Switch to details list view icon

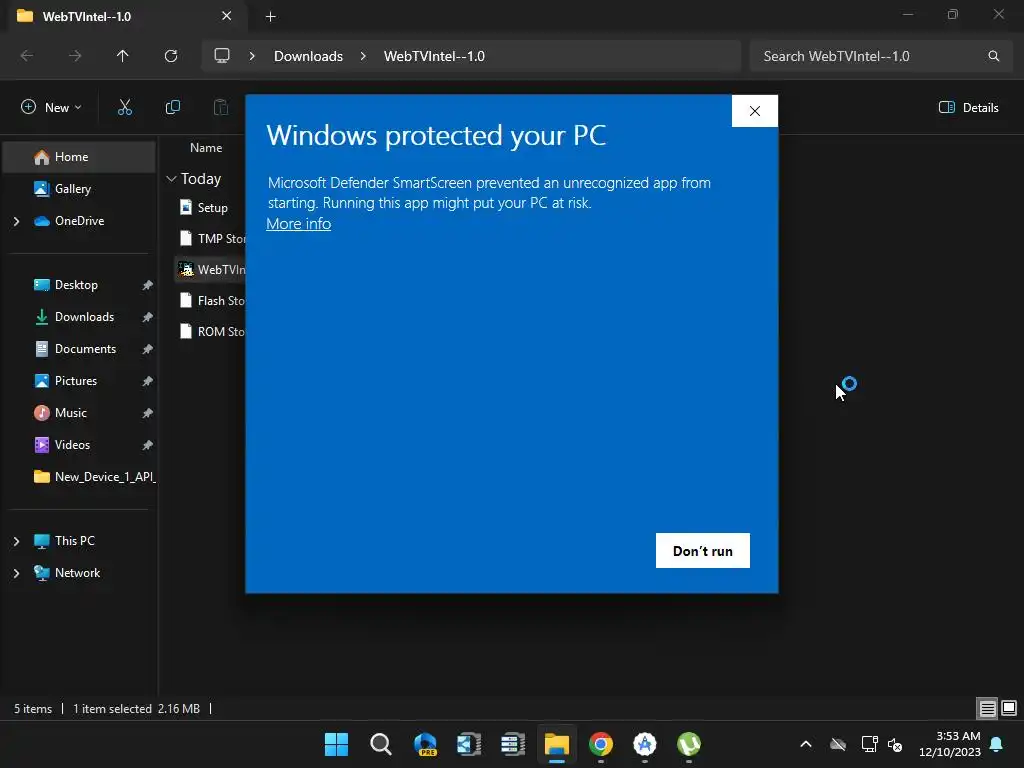[x=987, y=708]
